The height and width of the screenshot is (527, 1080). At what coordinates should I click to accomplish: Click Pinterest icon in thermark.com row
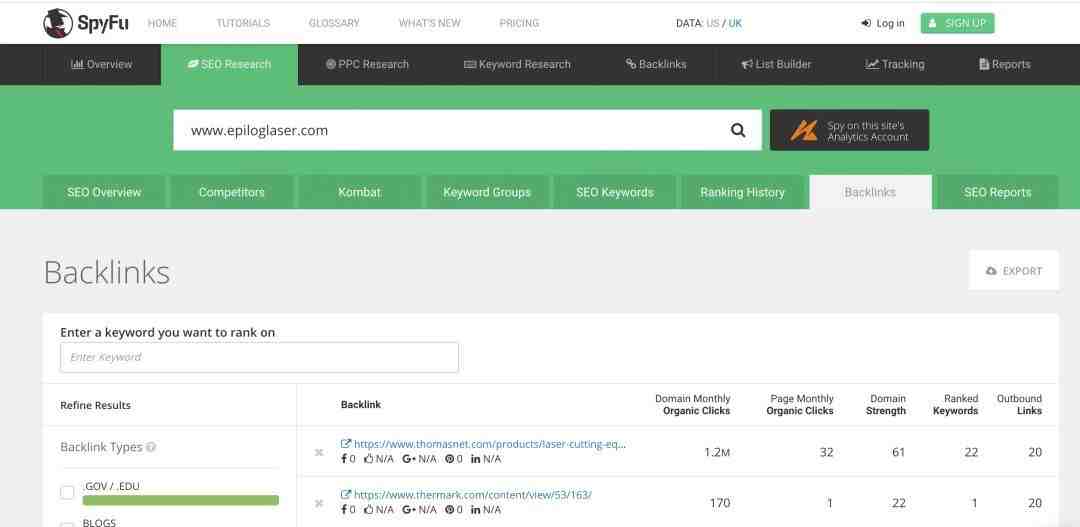(x=449, y=510)
